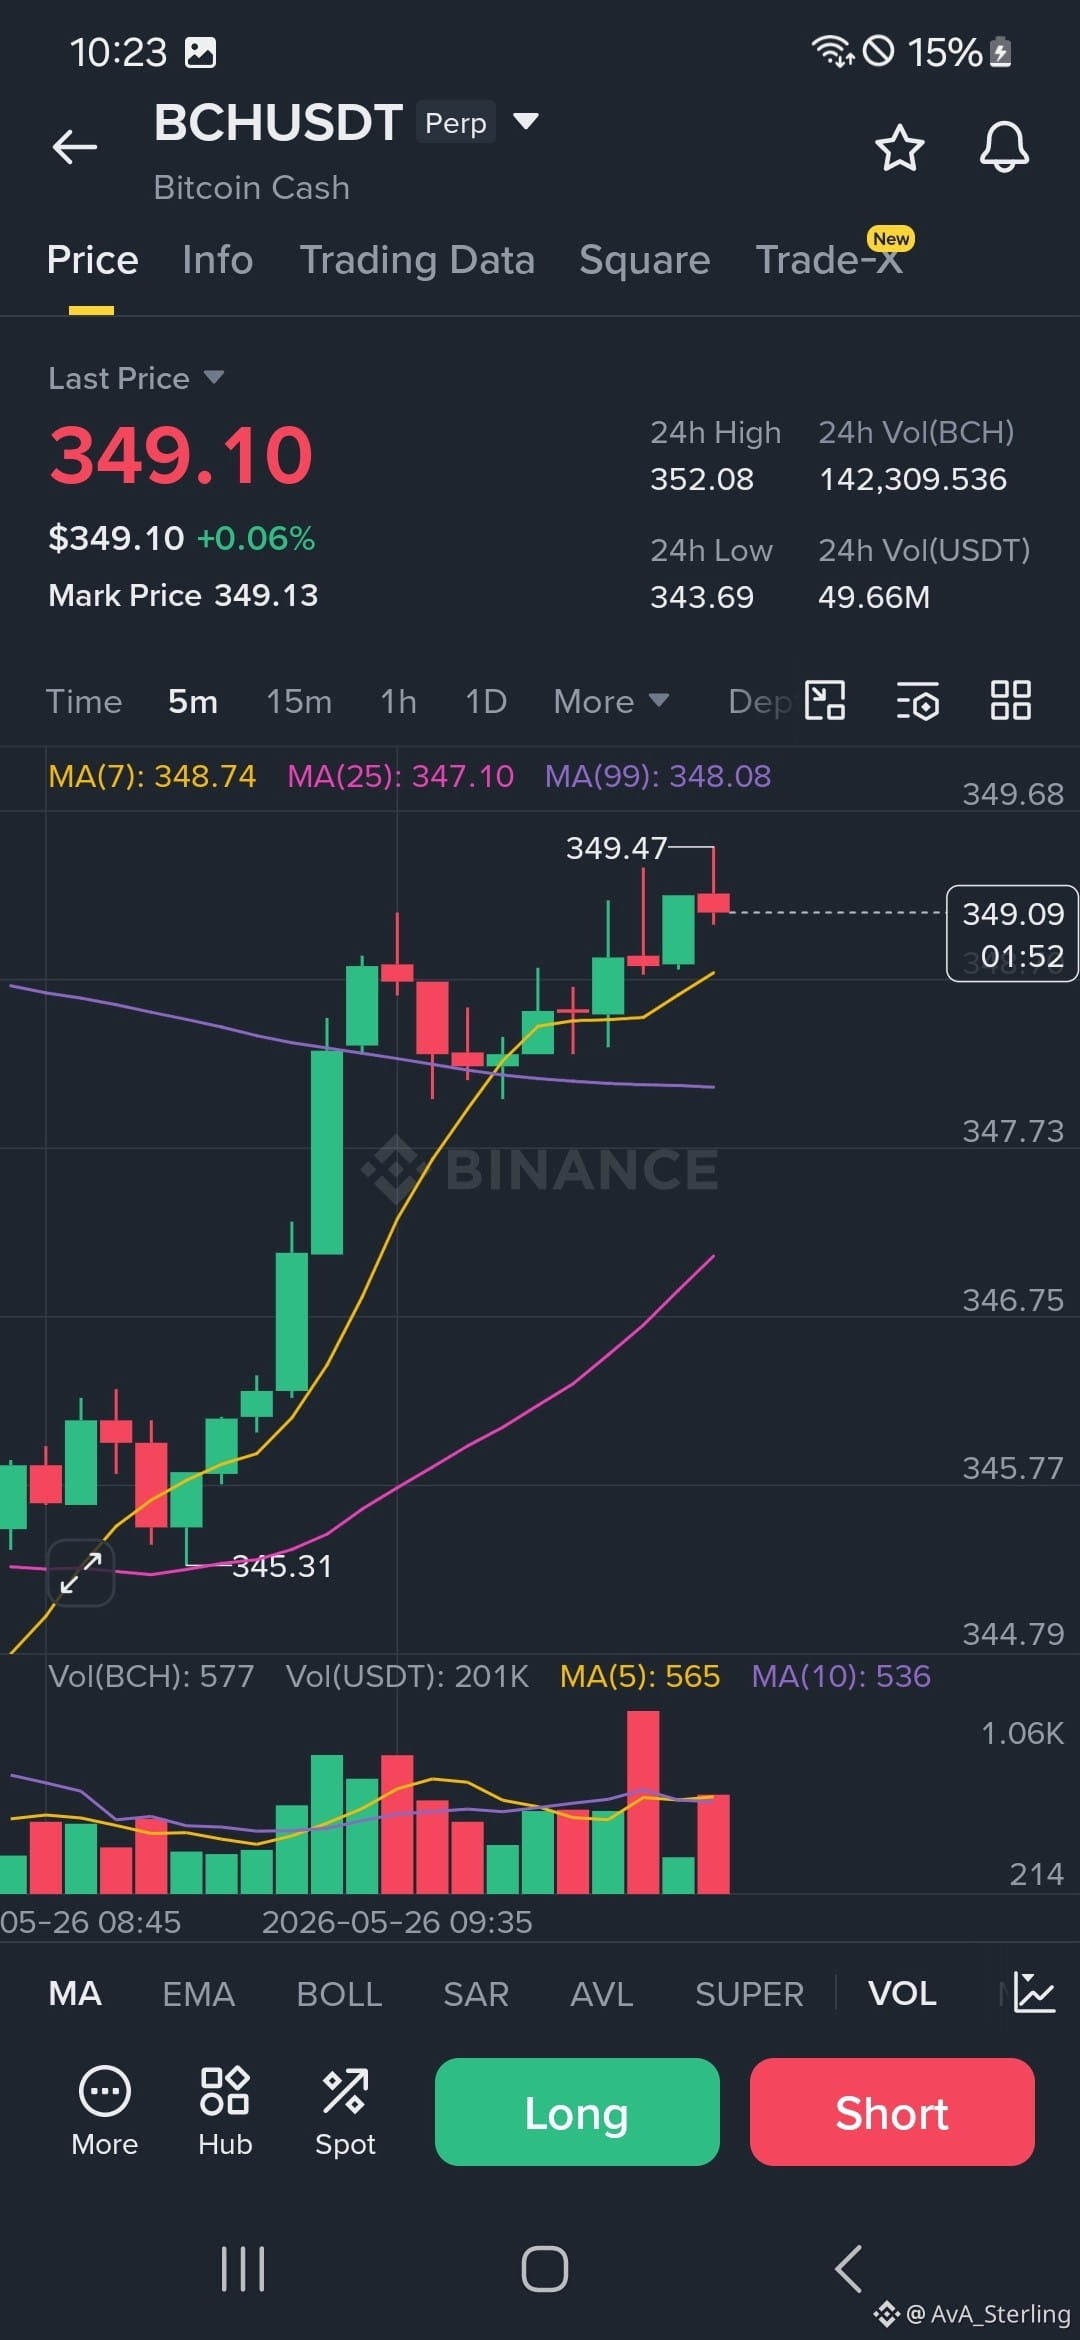Screen dimensions: 1080x2340
Task: Tap the 24h Vol(USDT) 49.66M value
Action: (x=874, y=597)
